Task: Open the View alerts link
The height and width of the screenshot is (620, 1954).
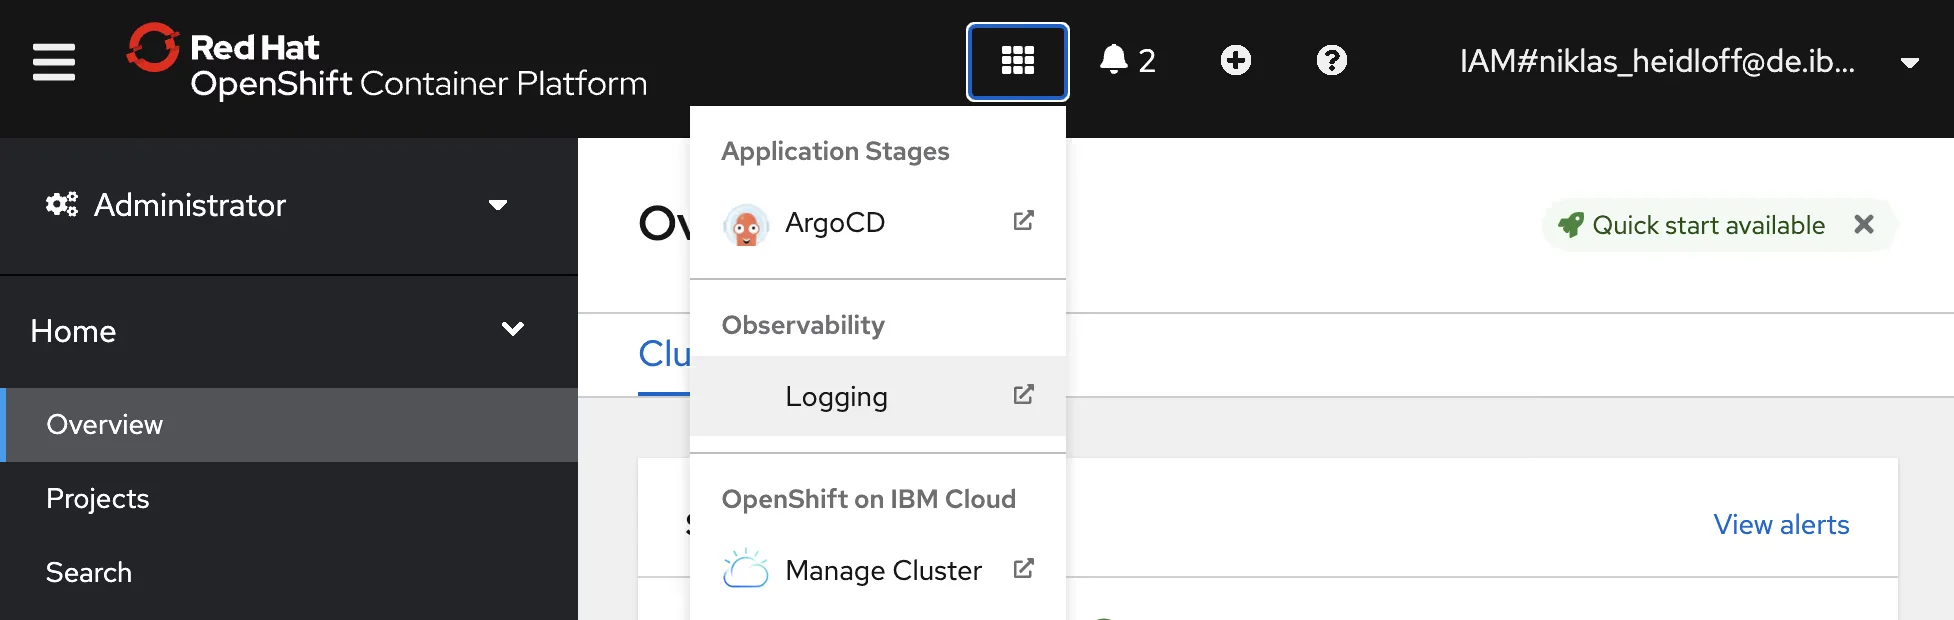Action: coord(1781,525)
